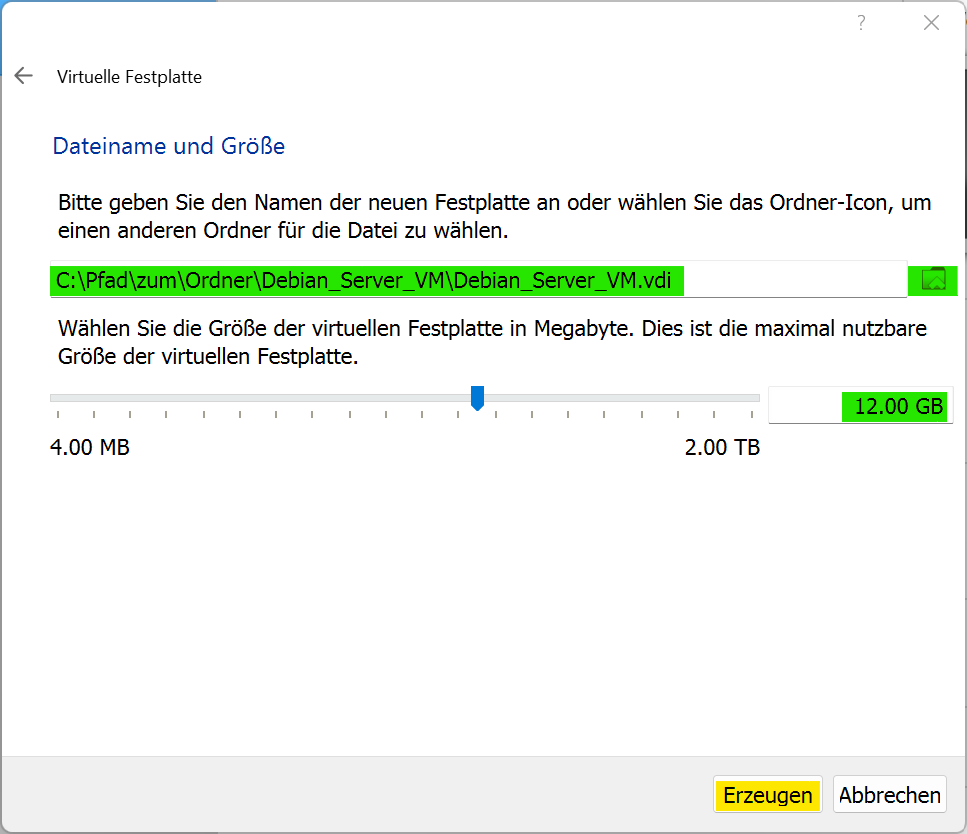Click the last tick mark under slider
Viewport: 967px width, 834px height.
coord(752,415)
